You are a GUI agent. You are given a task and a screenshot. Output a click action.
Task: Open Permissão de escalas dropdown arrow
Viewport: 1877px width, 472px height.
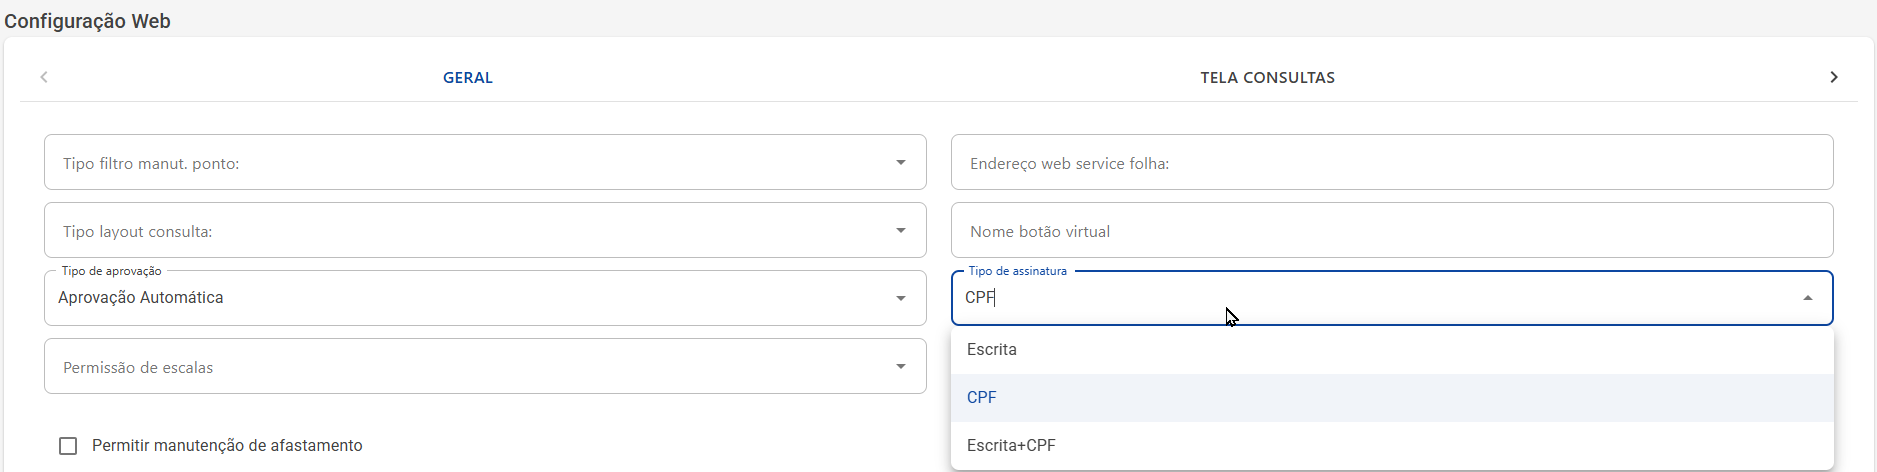tap(900, 366)
